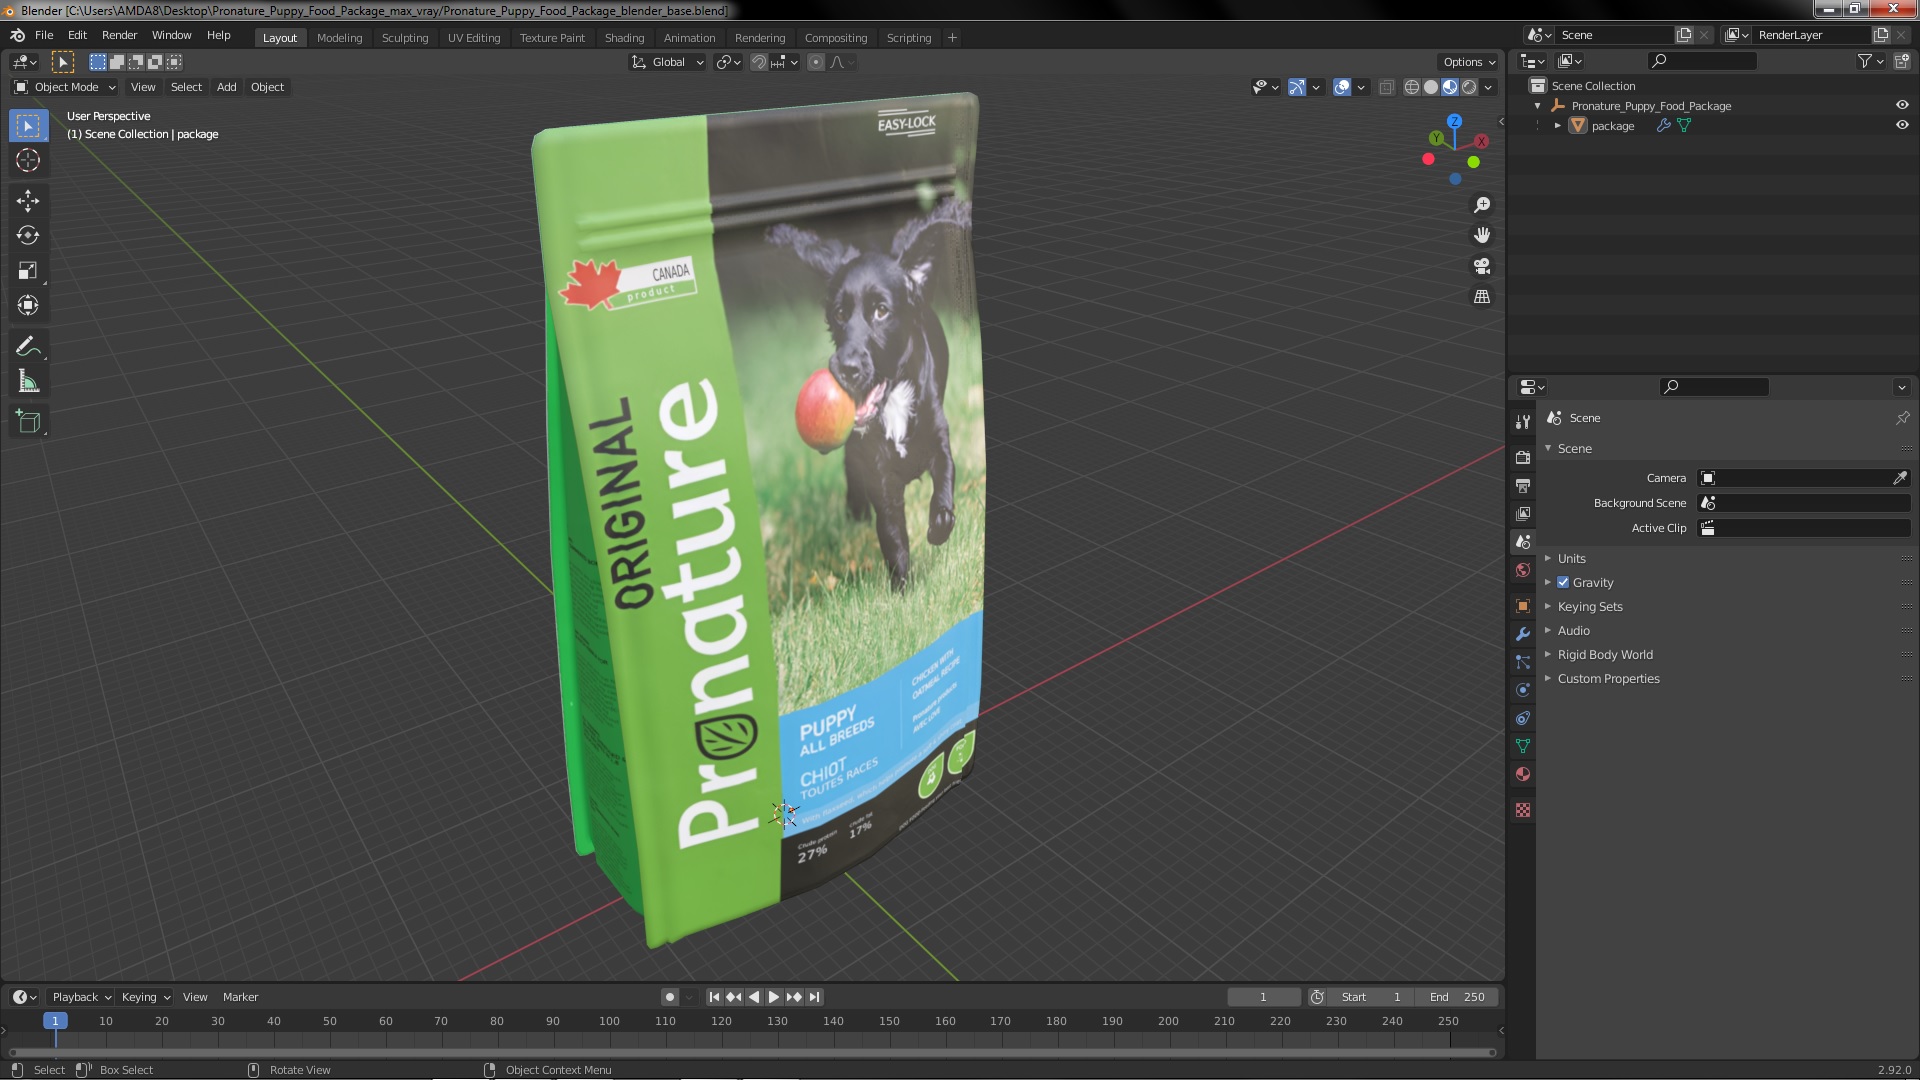Select the Add Cube tool
Screen dimensions: 1920x1080
[x=28, y=422]
